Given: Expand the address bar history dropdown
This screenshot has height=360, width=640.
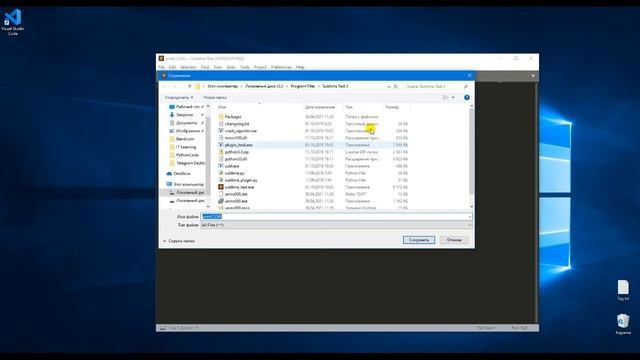Looking at the screenshot, I should point(388,86).
